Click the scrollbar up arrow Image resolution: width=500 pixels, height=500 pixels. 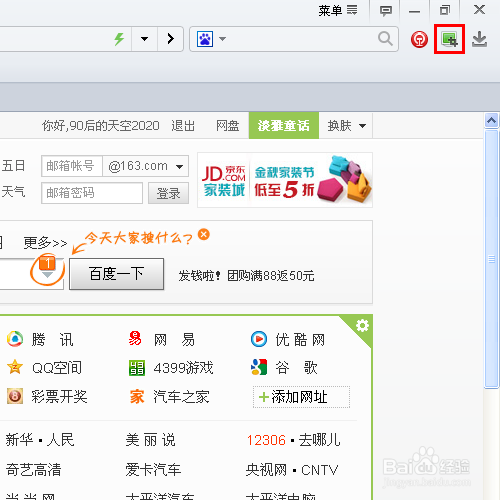pos(492,121)
